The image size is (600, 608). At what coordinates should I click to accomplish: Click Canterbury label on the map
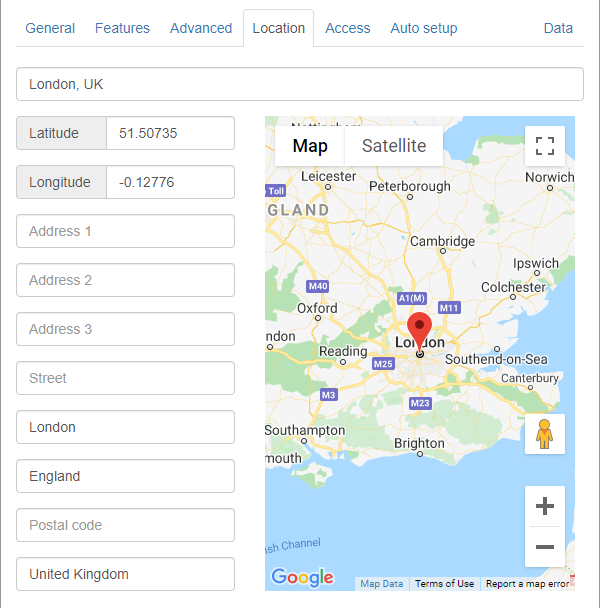point(530,378)
